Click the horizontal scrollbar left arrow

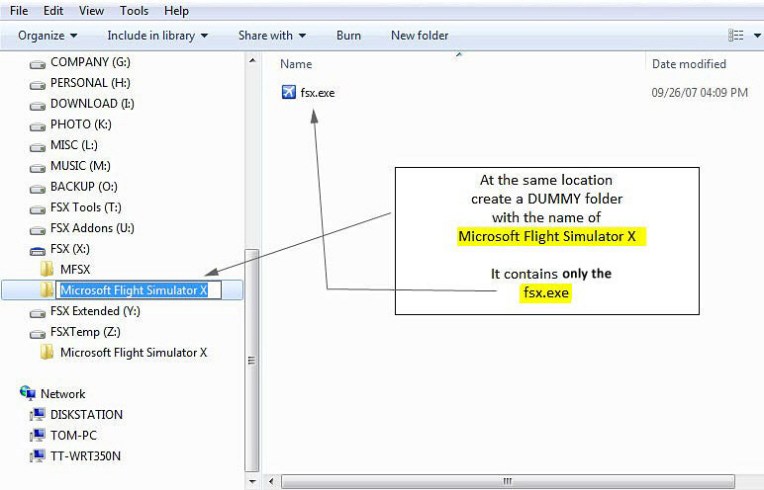[271, 481]
